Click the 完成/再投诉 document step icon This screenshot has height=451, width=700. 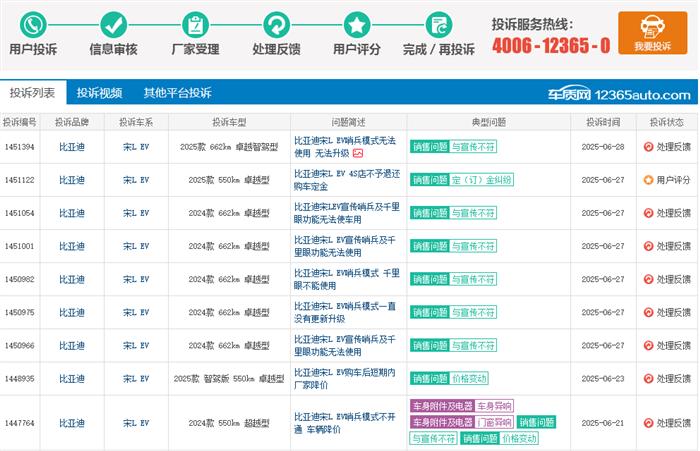(438, 25)
